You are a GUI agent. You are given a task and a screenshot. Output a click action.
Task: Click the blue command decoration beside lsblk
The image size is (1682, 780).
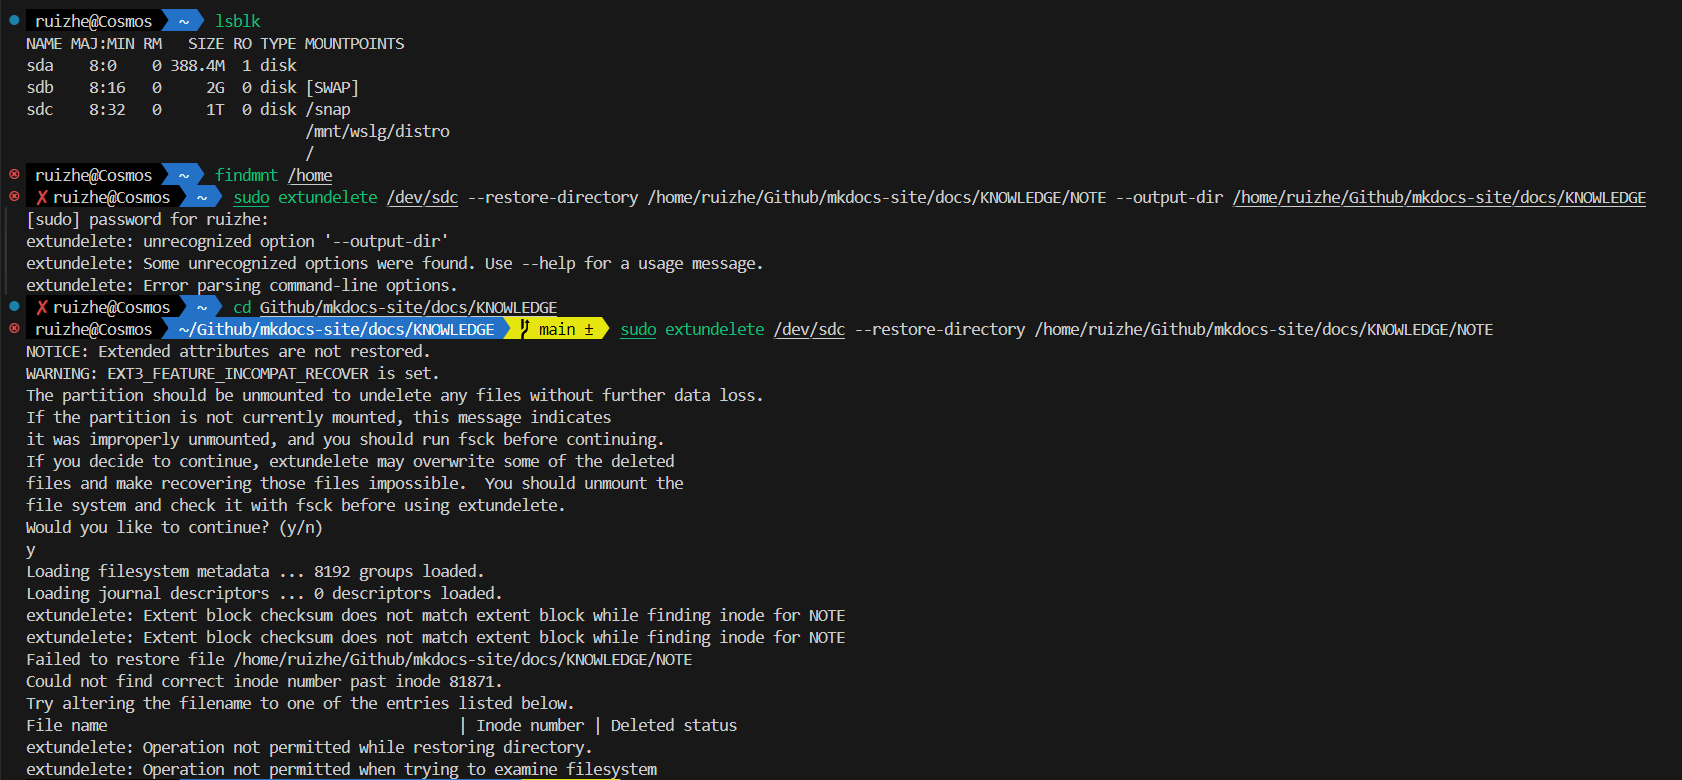click(x=14, y=20)
